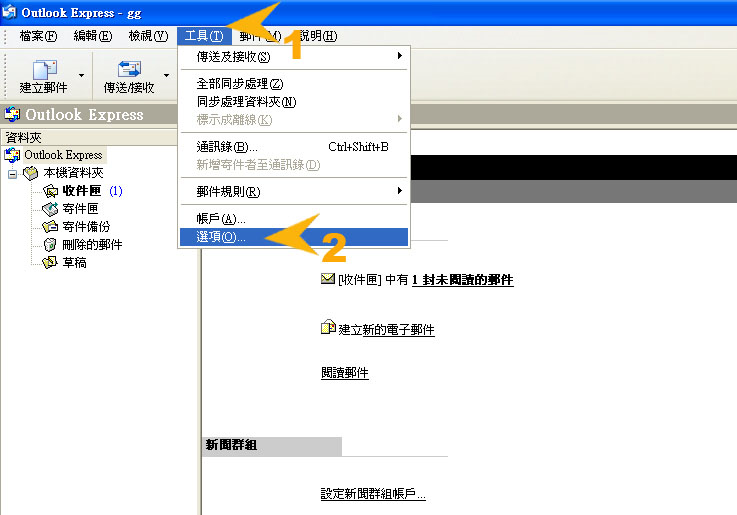Open the 編輯(E) menu
The width and height of the screenshot is (737, 515).
point(93,36)
